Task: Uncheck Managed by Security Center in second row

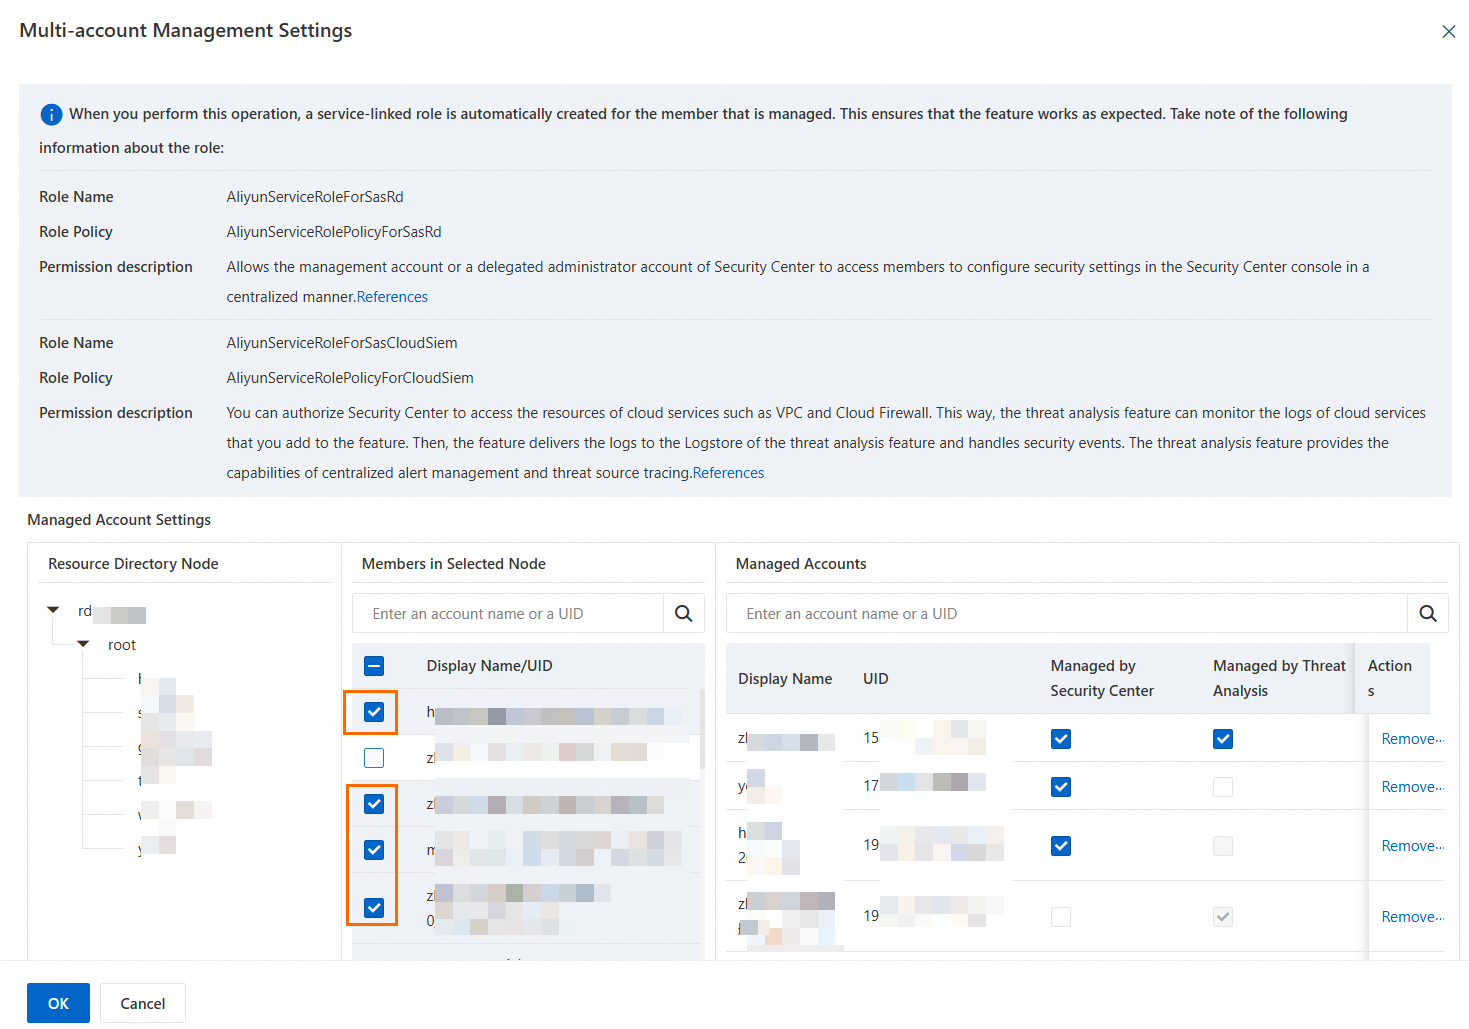Action: click(1061, 787)
